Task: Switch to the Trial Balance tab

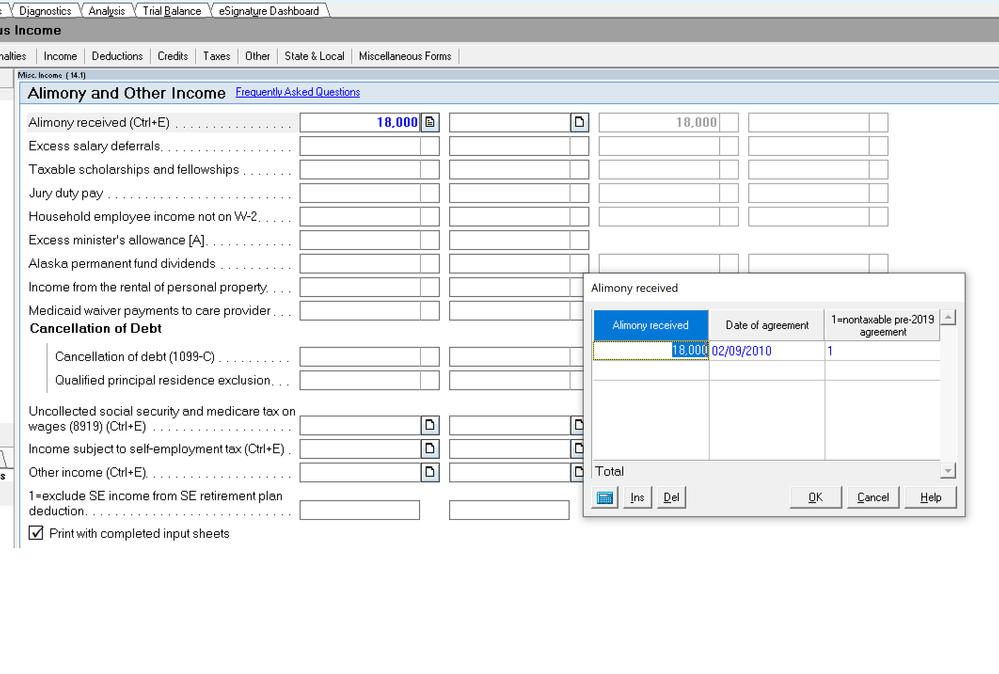Action: tap(171, 11)
